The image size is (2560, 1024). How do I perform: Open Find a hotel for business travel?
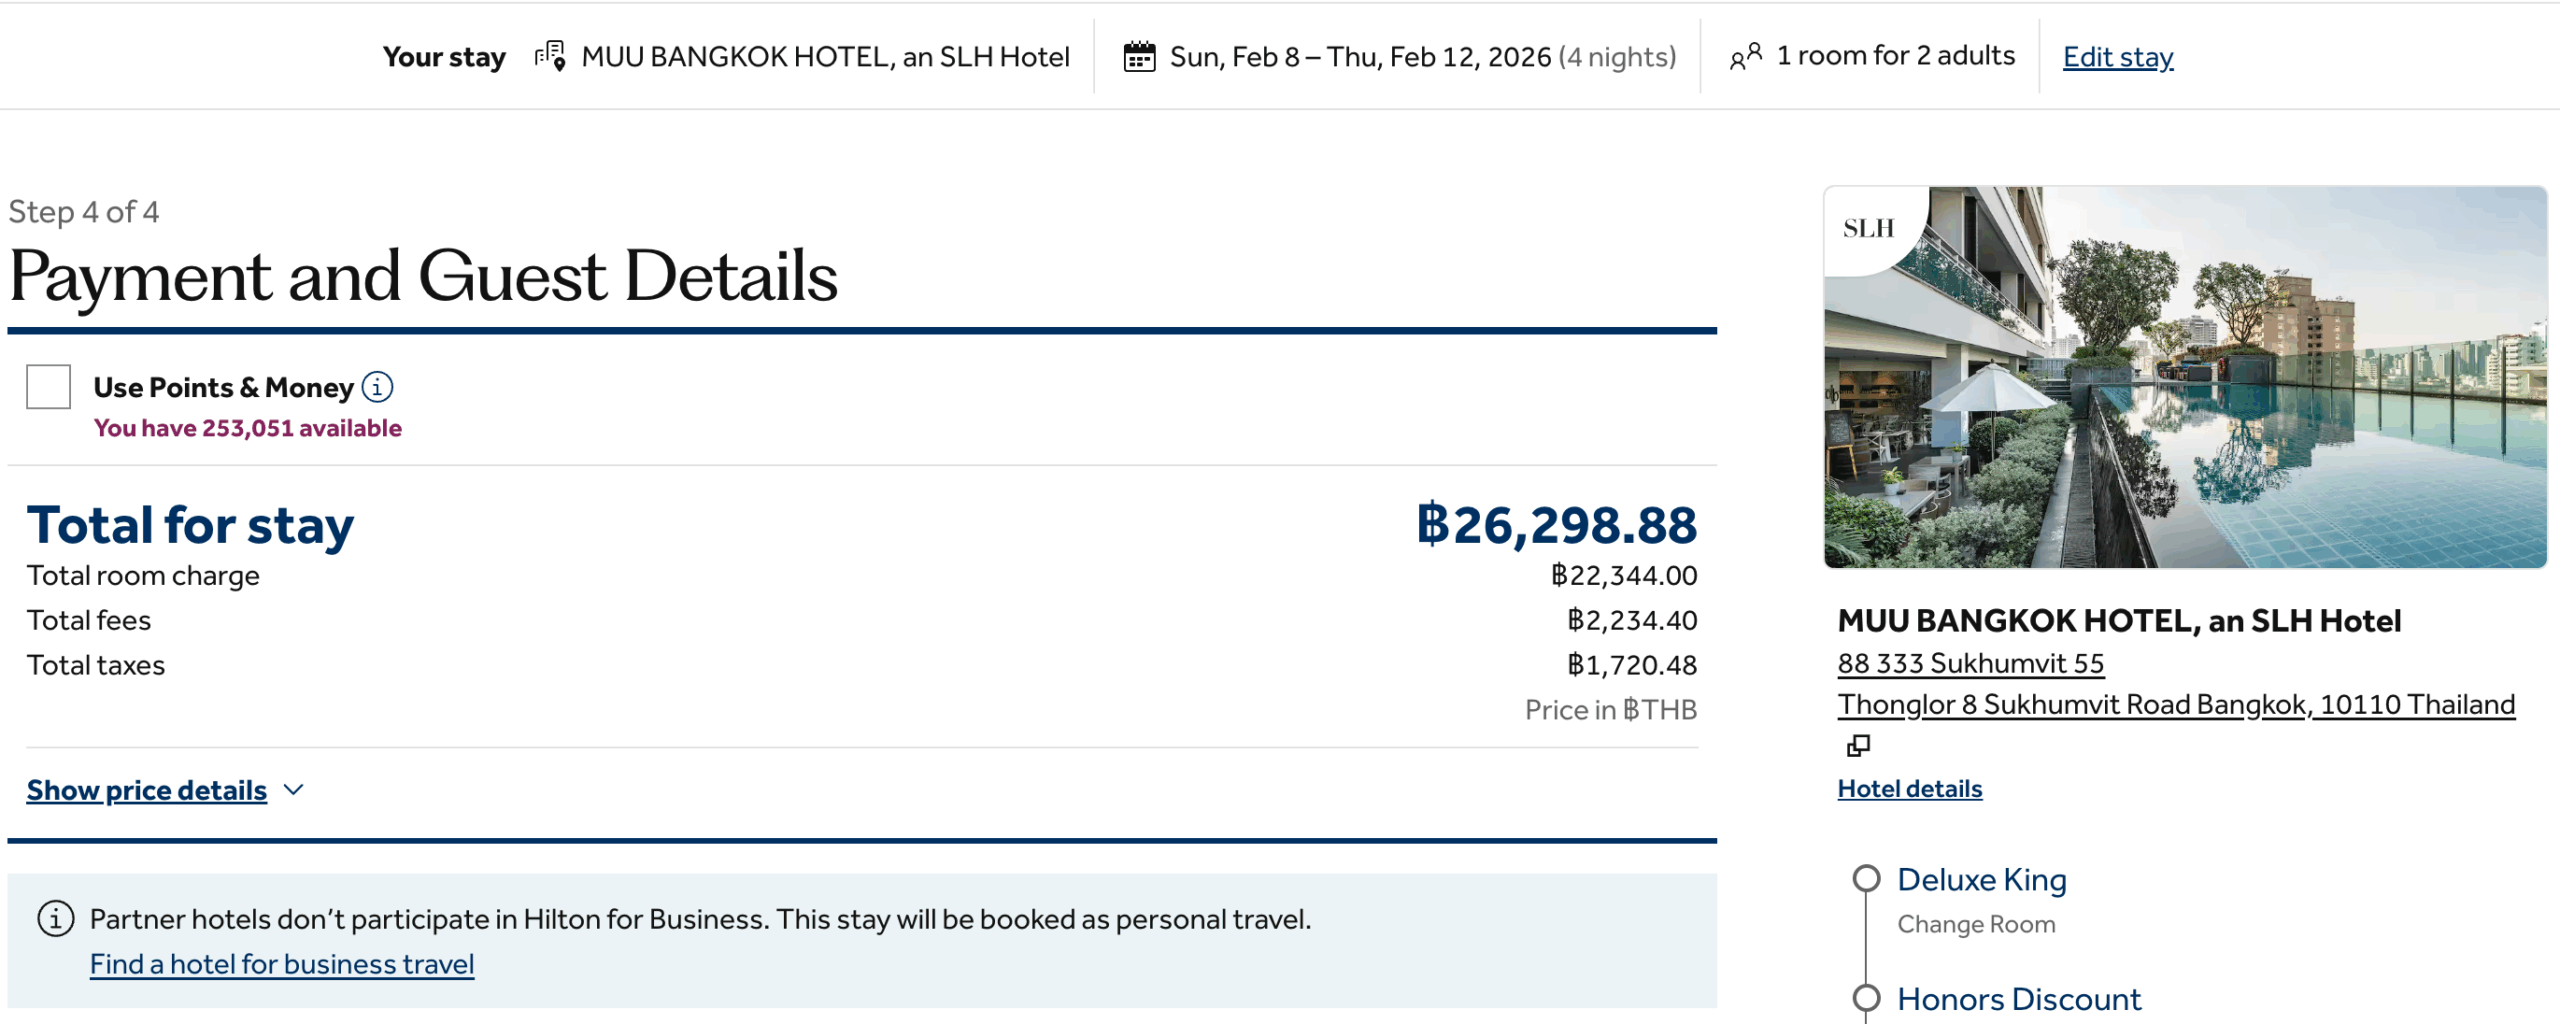pos(282,964)
